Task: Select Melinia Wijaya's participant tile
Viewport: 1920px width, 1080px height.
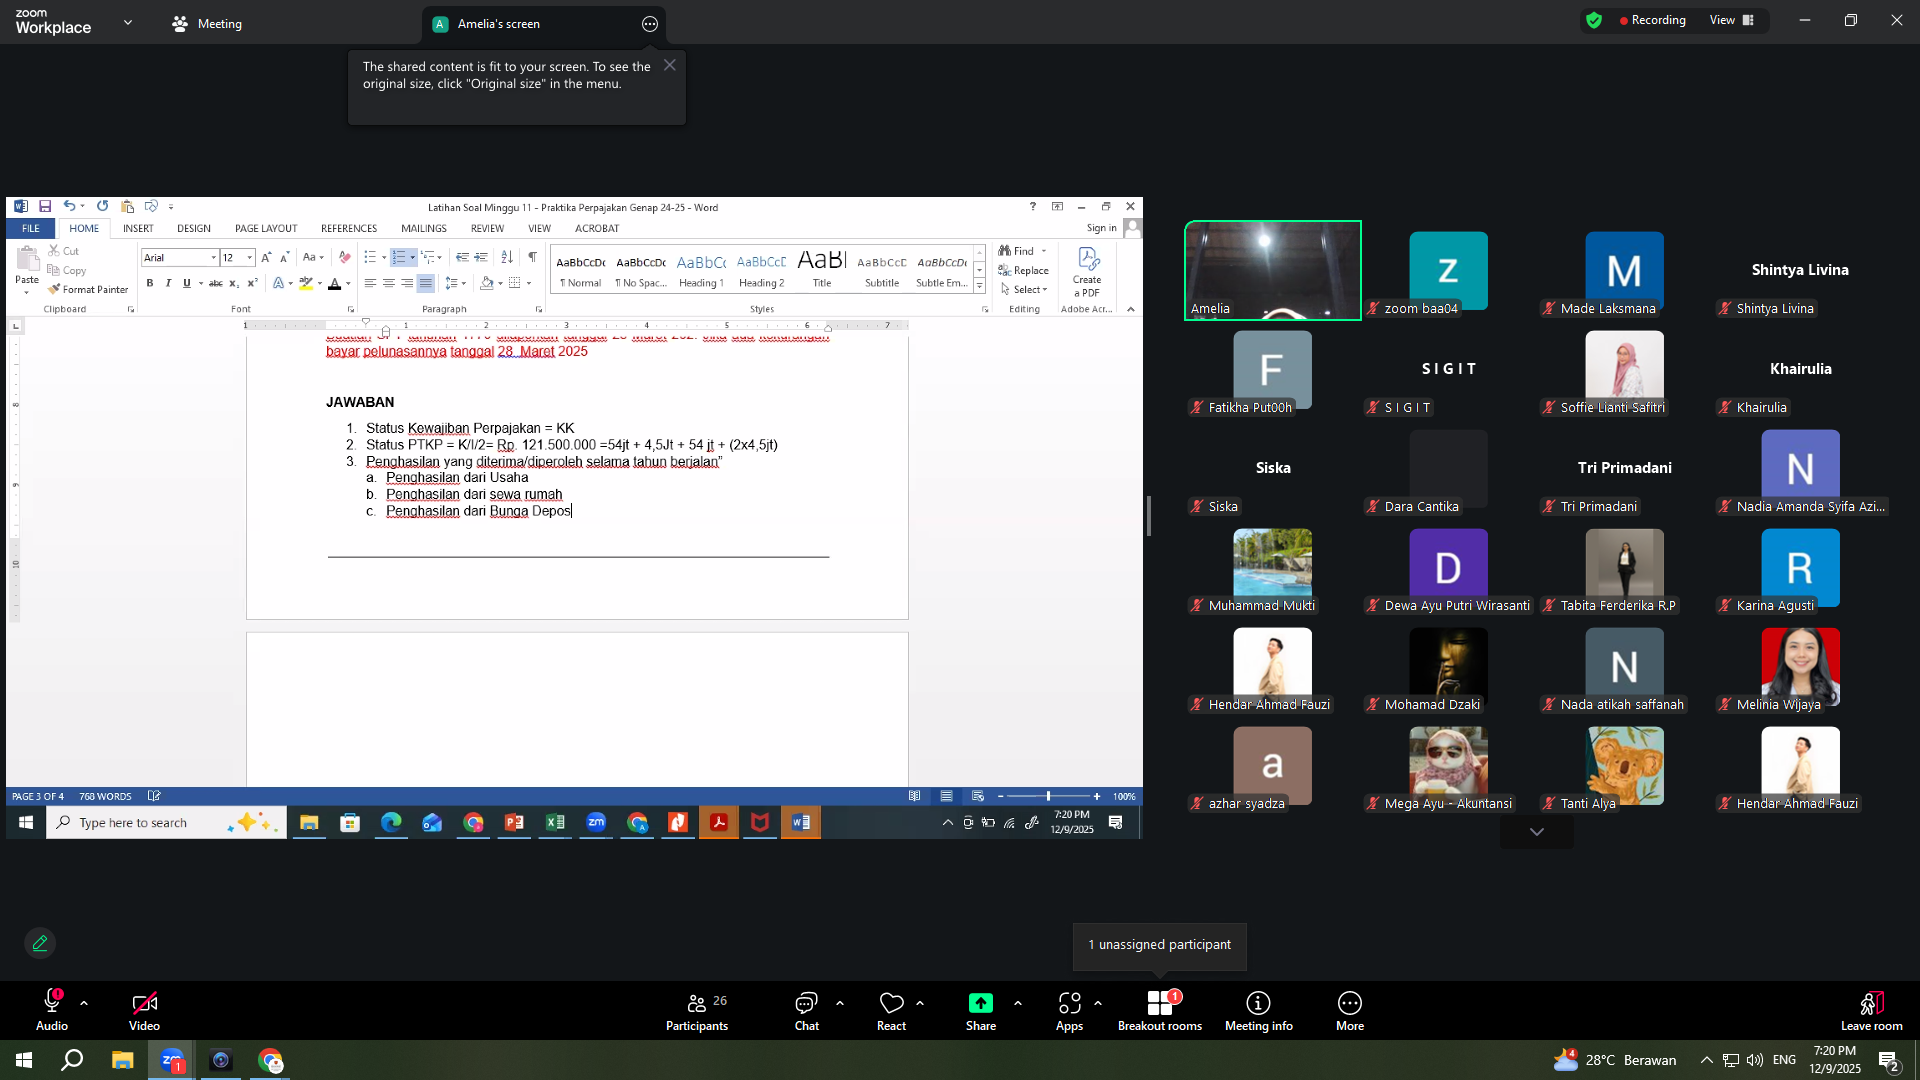Action: (1800, 668)
